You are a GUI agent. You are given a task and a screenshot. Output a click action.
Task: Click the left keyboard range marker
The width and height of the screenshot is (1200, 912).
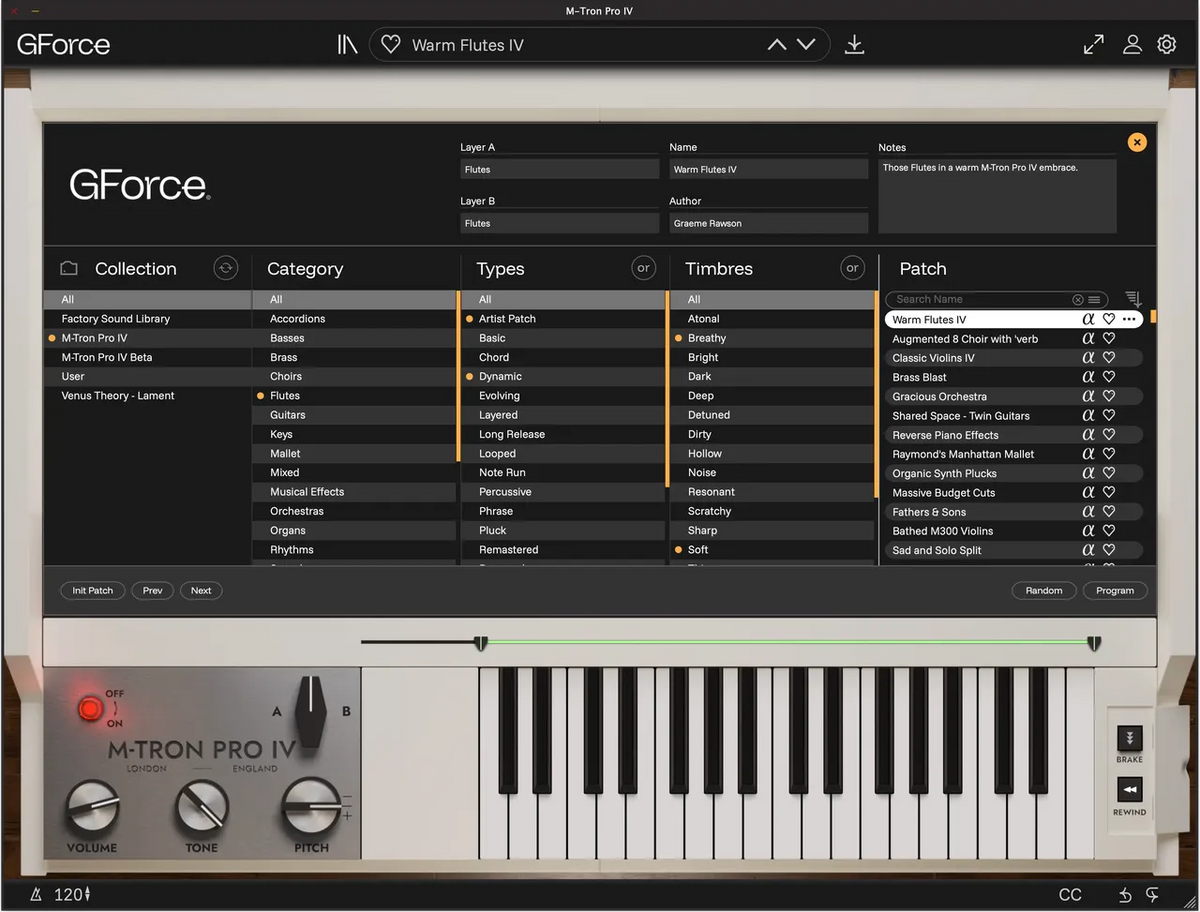[x=481, y=643]
